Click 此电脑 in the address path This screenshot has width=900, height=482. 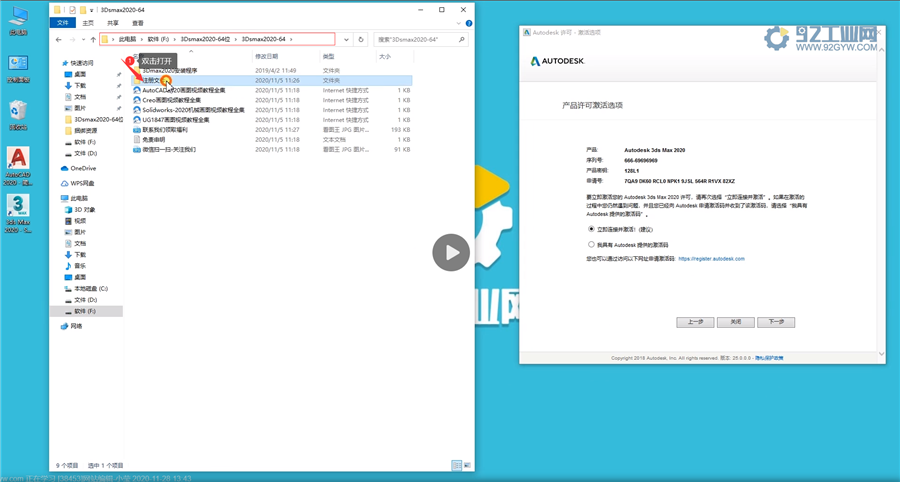(127, 39)
